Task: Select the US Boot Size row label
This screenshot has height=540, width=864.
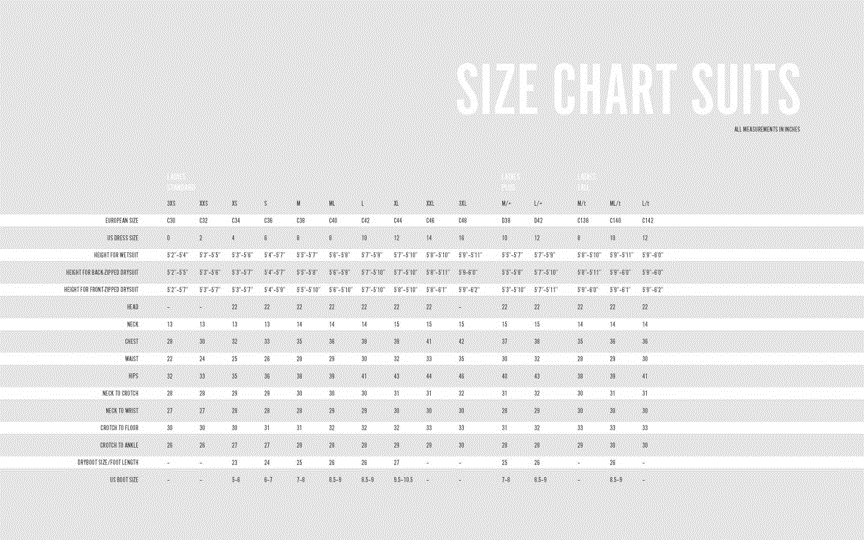Action: [x=124, y=480]
